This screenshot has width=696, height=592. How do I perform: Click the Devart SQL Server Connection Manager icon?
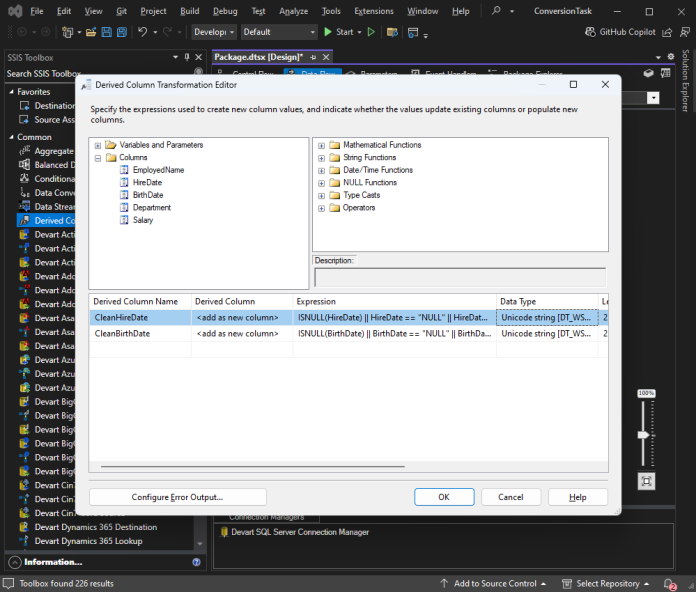(x=224, y=533)
